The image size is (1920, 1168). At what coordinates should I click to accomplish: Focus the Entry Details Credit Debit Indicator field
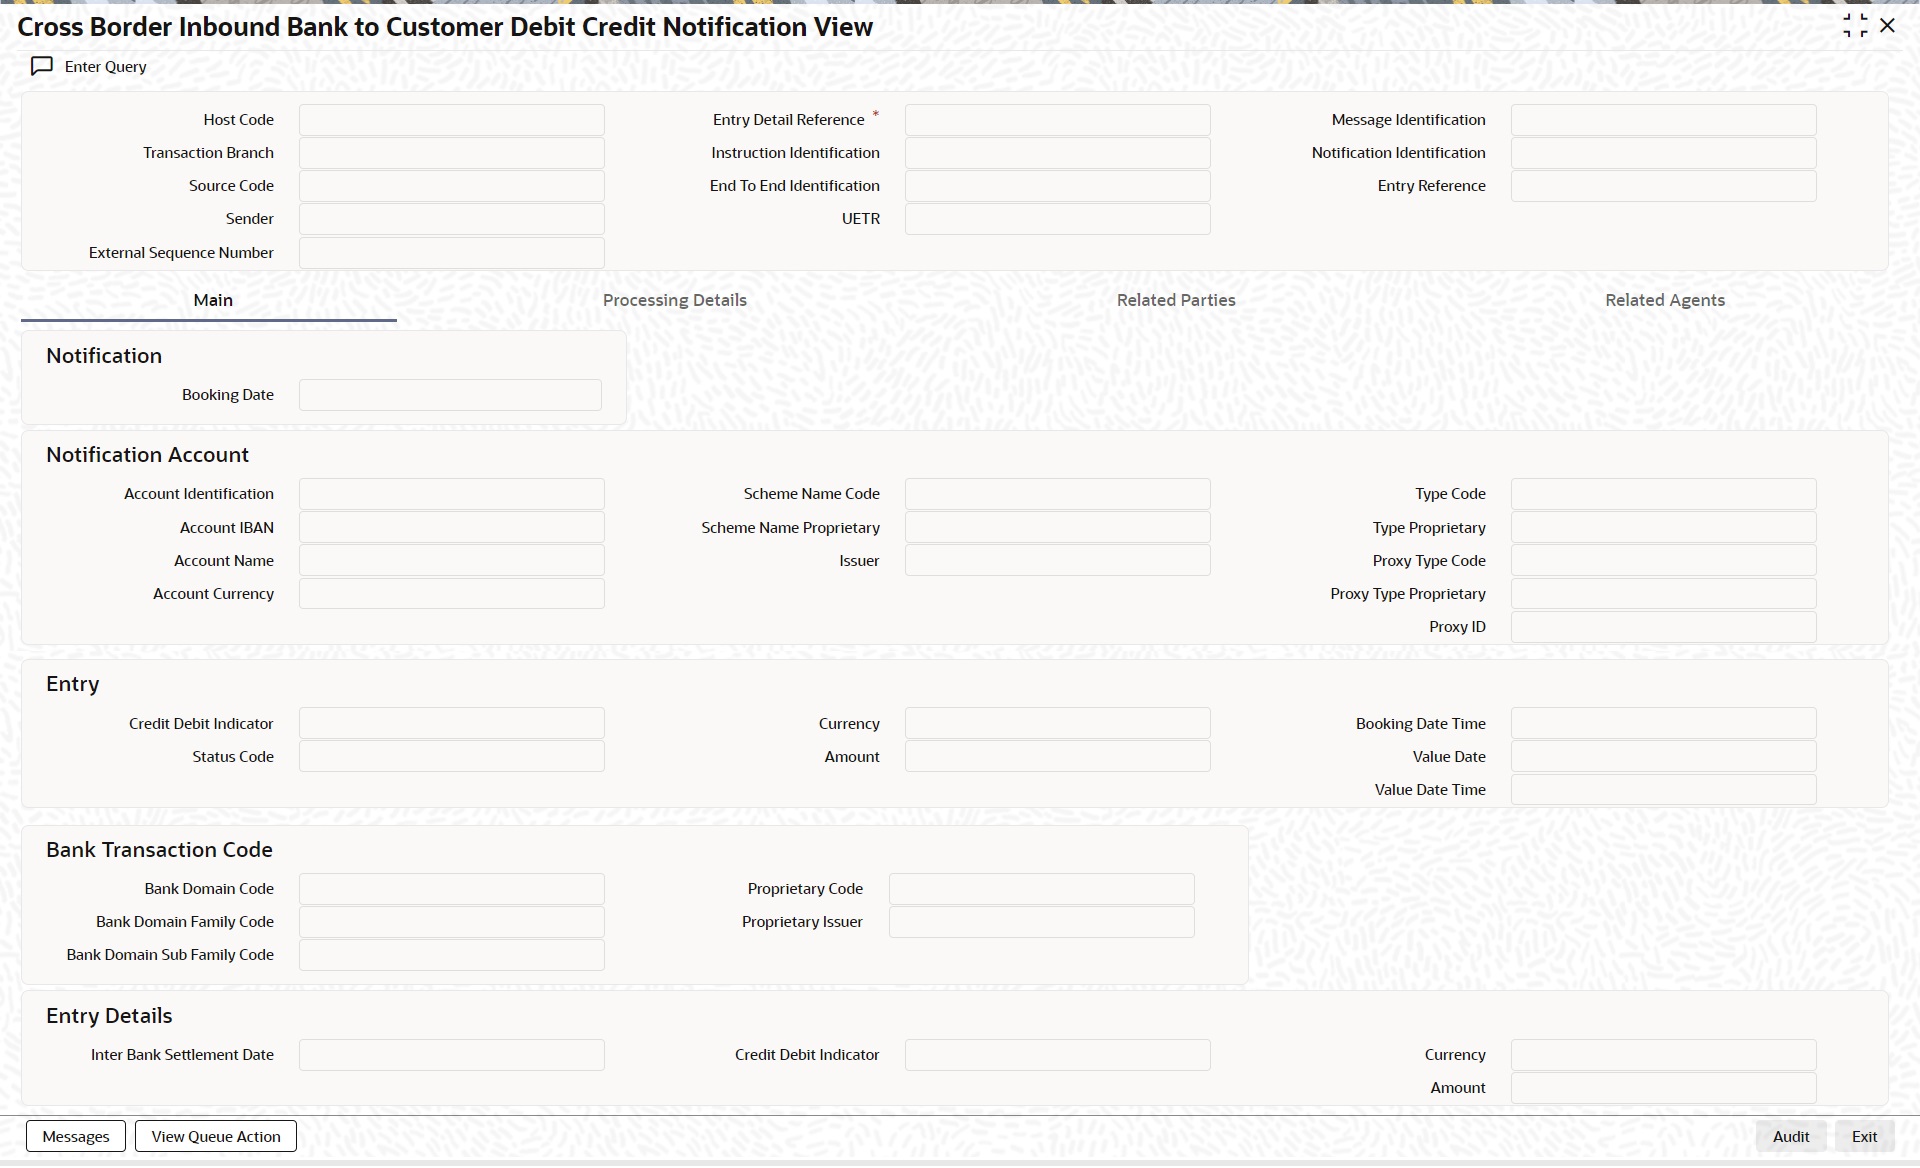(1058, 1055)
